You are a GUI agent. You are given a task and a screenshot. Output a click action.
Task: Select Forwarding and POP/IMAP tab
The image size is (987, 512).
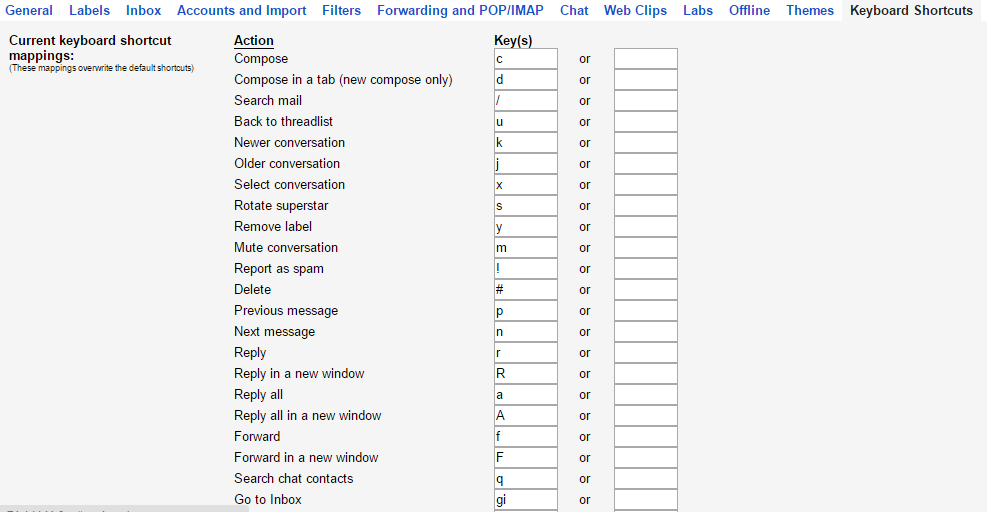click(460, 11)
